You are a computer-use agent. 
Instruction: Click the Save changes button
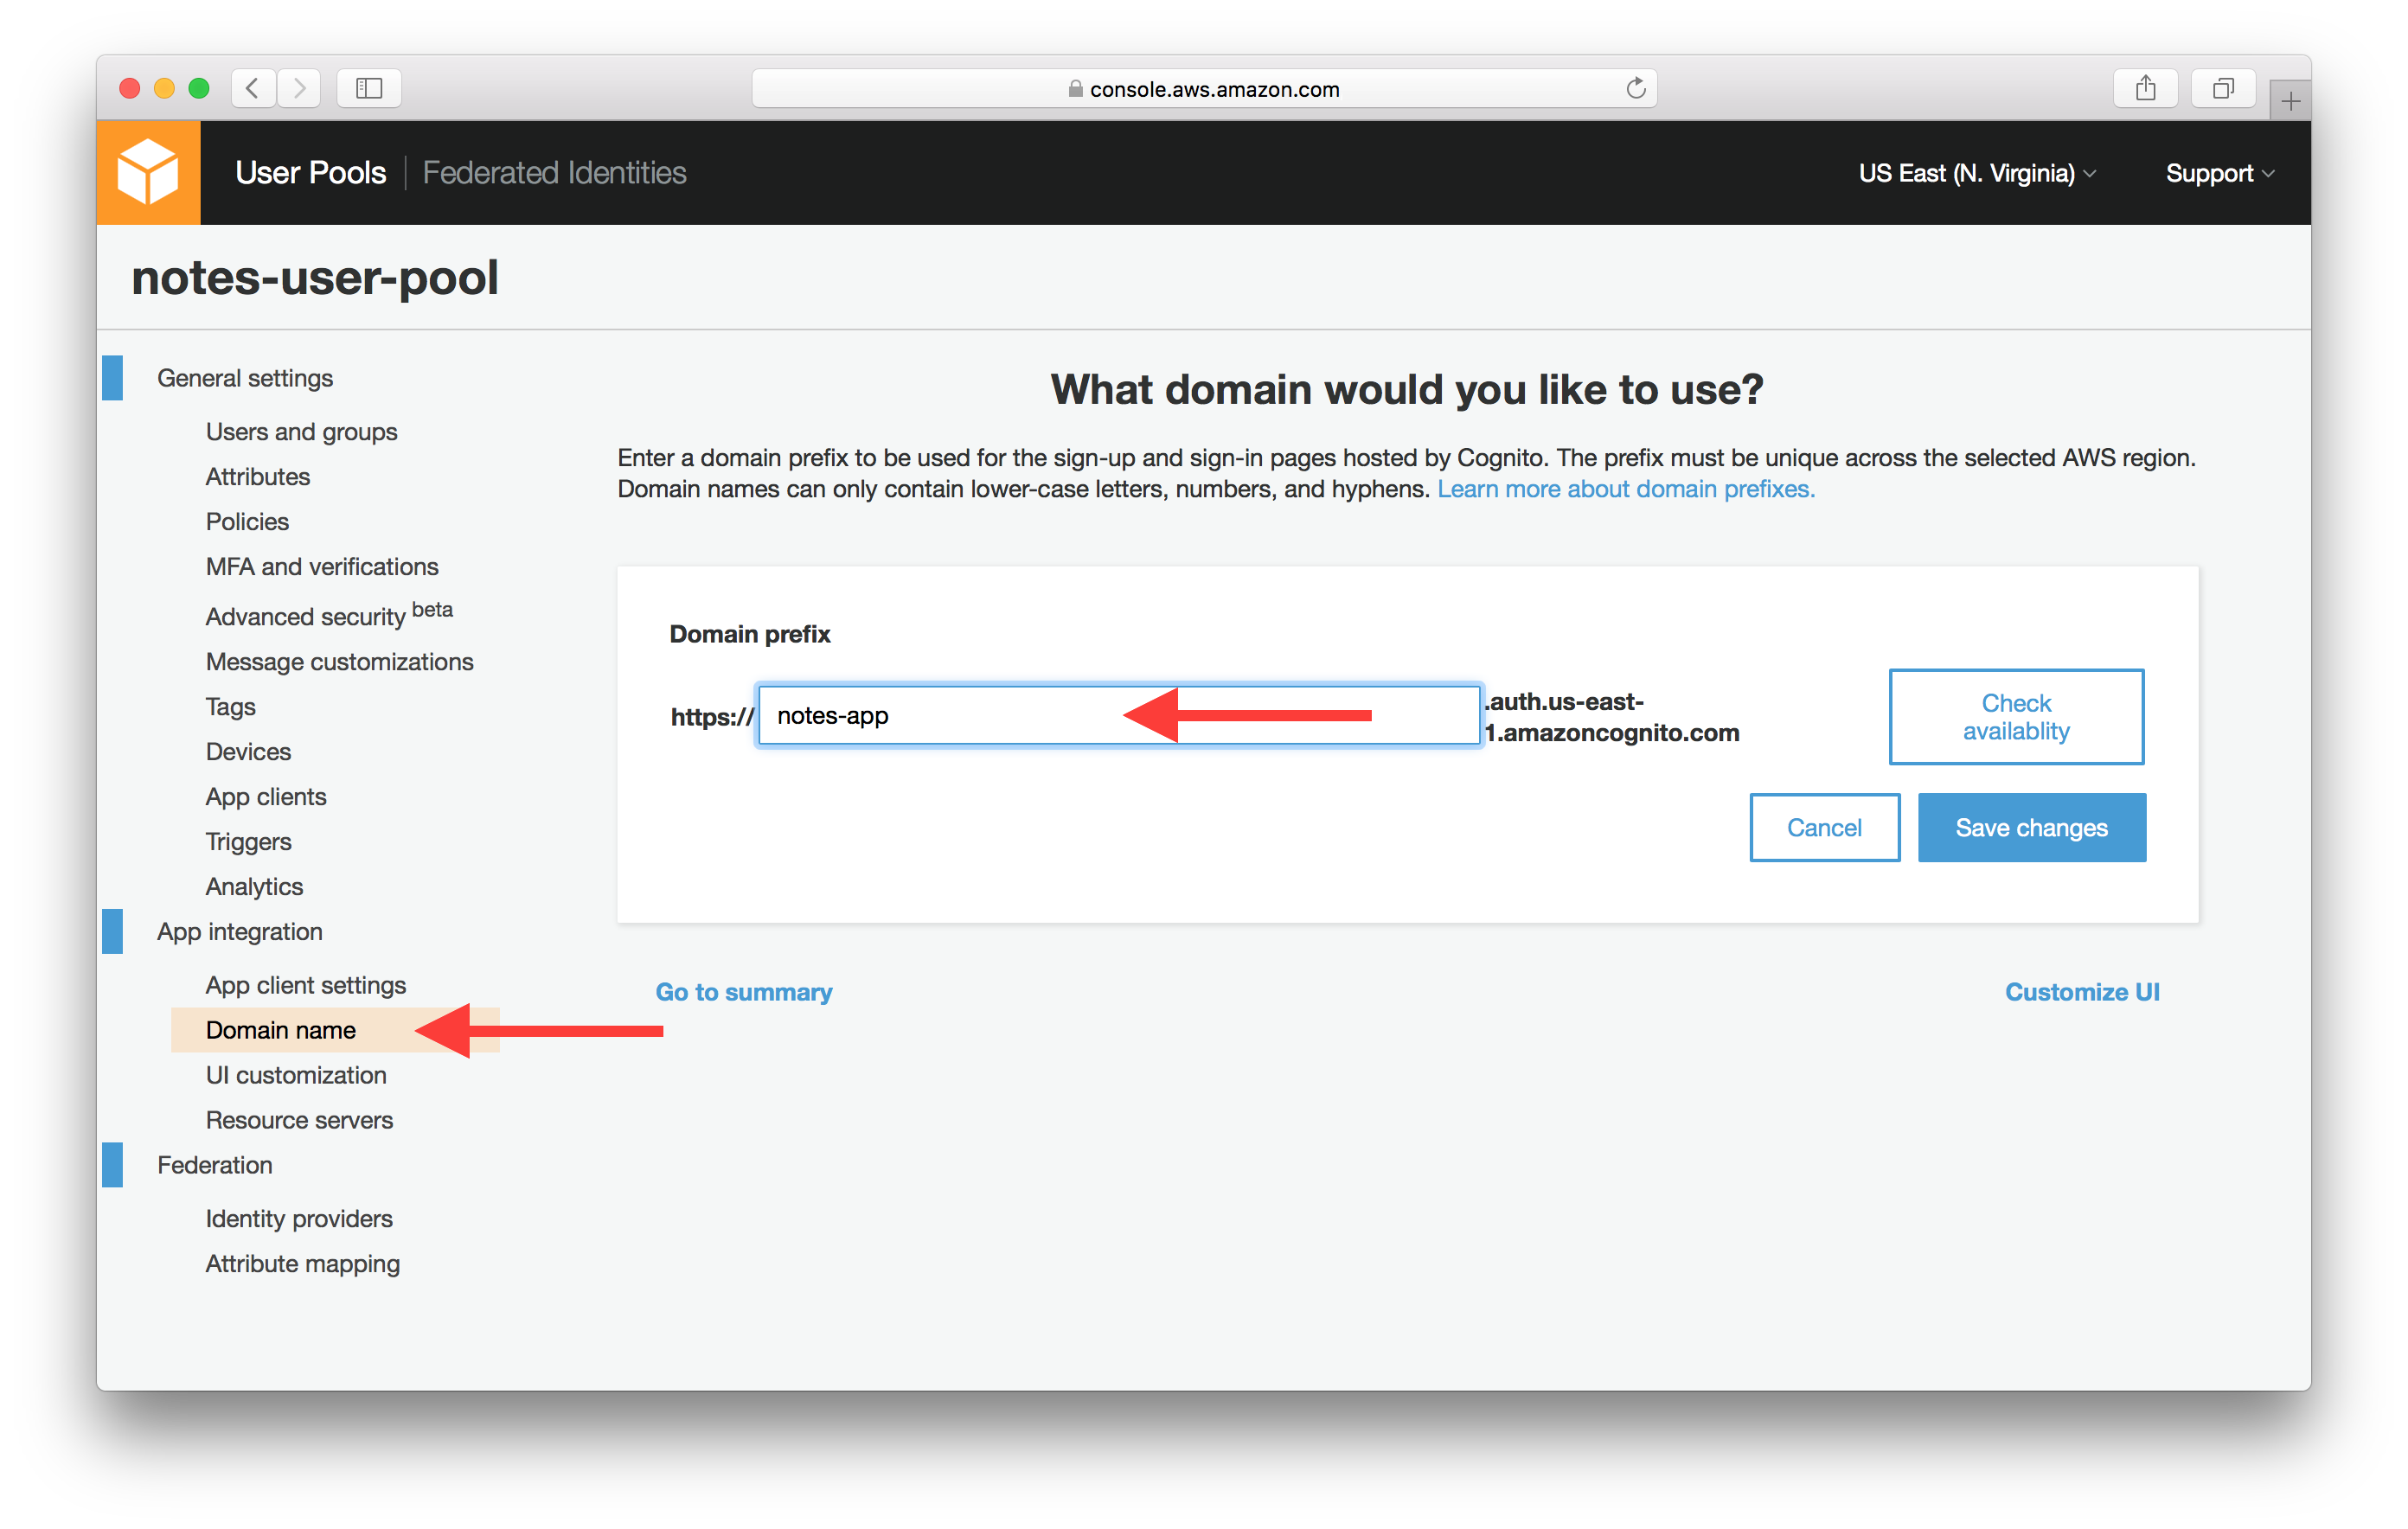pos(2030,827)
